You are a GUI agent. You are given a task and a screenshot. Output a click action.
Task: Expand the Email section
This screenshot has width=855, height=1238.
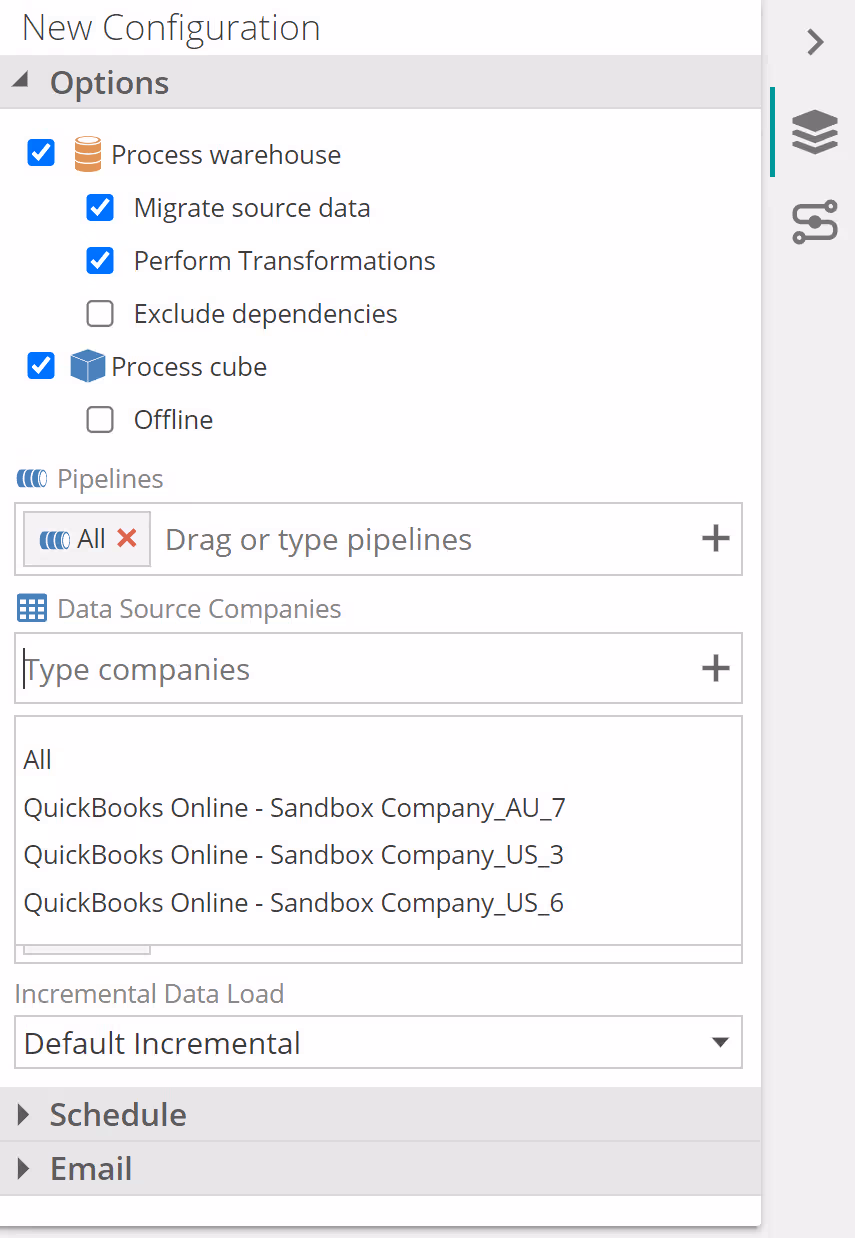pyautogui.click(x=91, y=1168)
